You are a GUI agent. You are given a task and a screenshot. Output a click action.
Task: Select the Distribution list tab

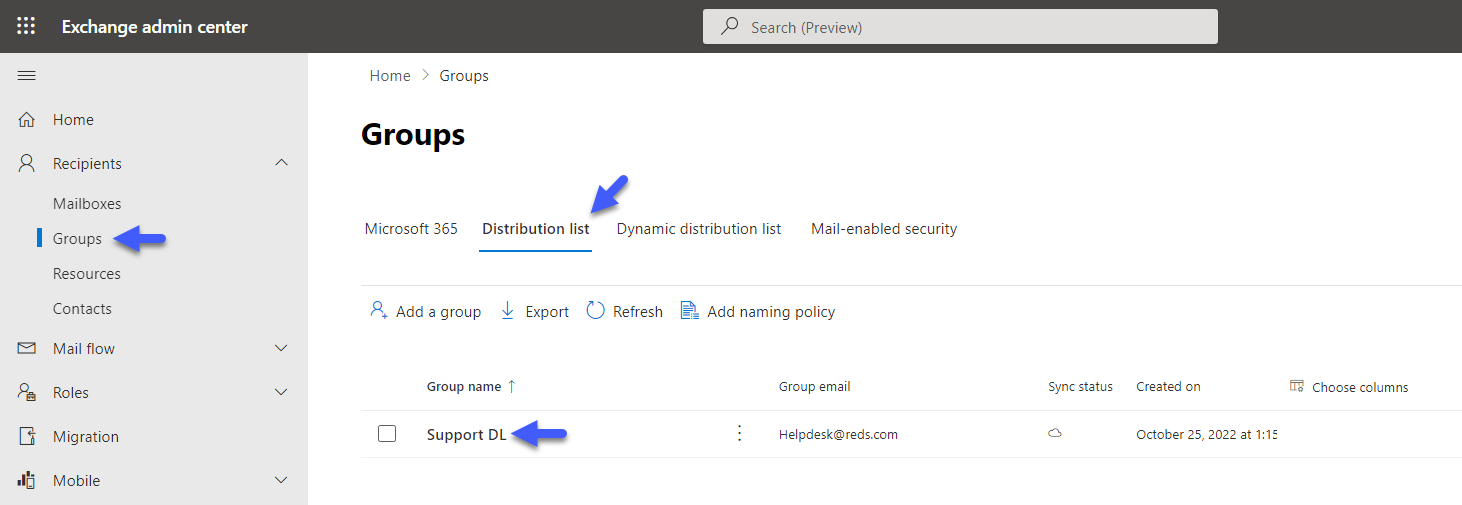pos(536,229)
